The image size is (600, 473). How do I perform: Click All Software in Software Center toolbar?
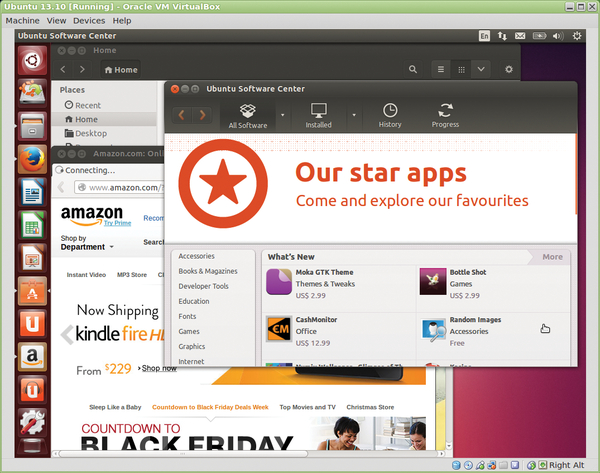coord(248,116)
